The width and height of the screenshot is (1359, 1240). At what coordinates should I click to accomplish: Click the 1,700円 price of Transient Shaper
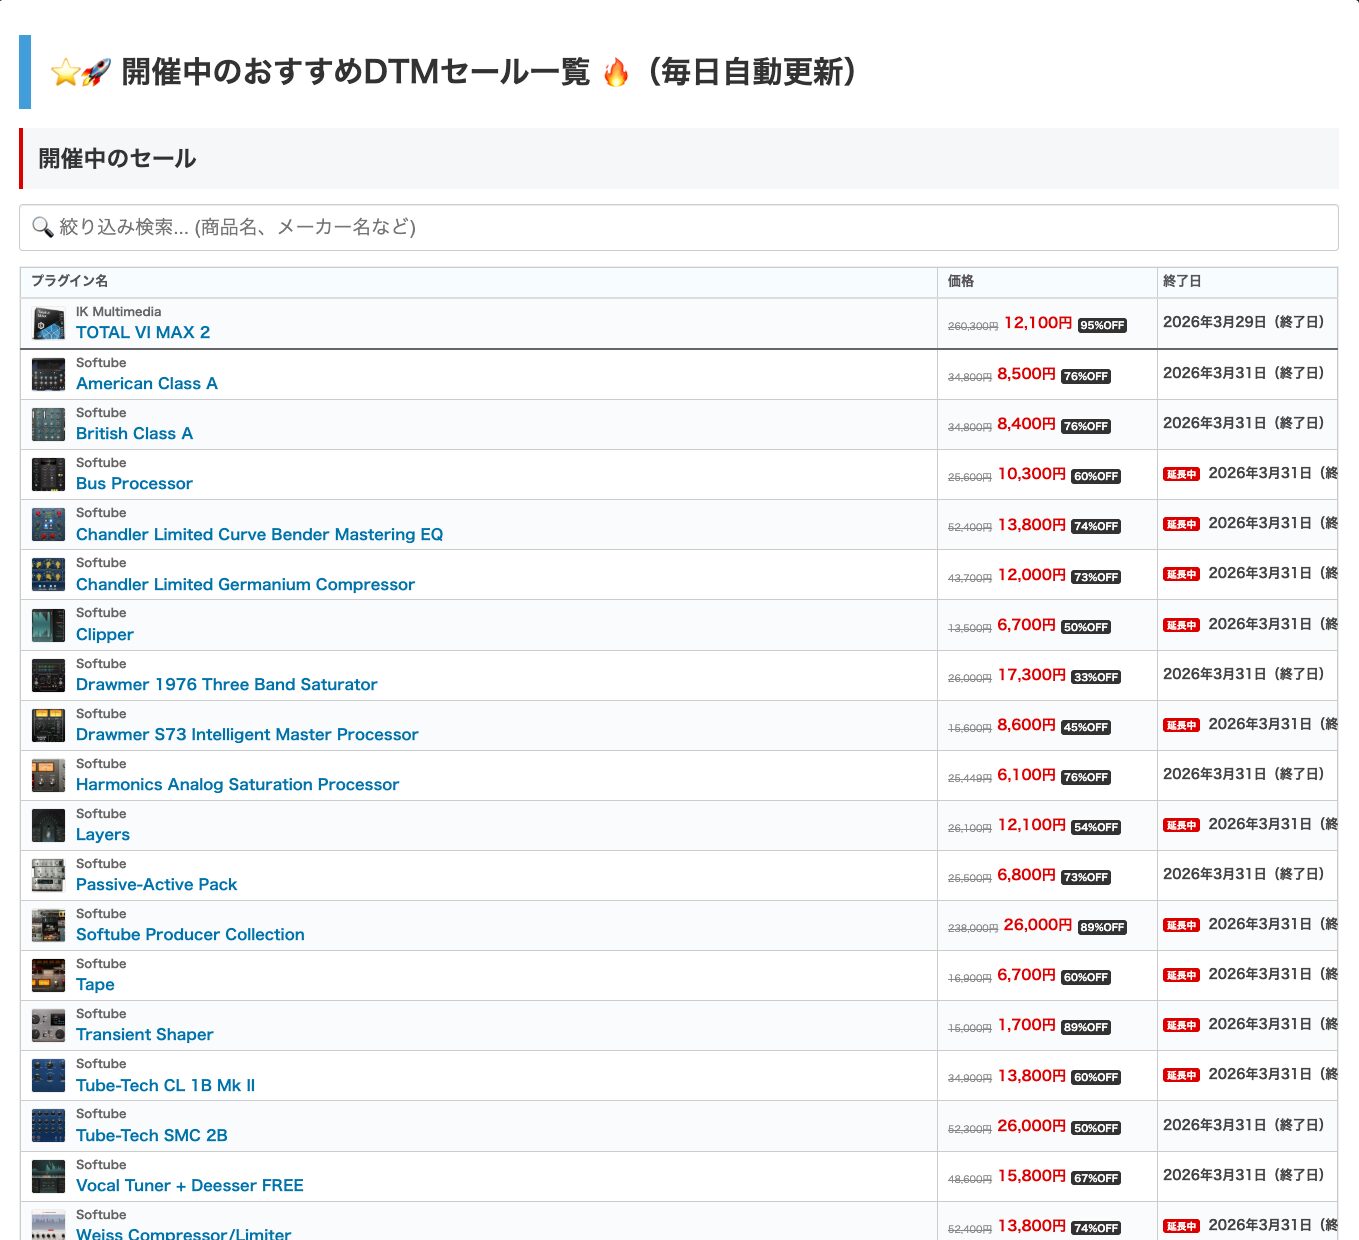[x=1027, y=1025]
